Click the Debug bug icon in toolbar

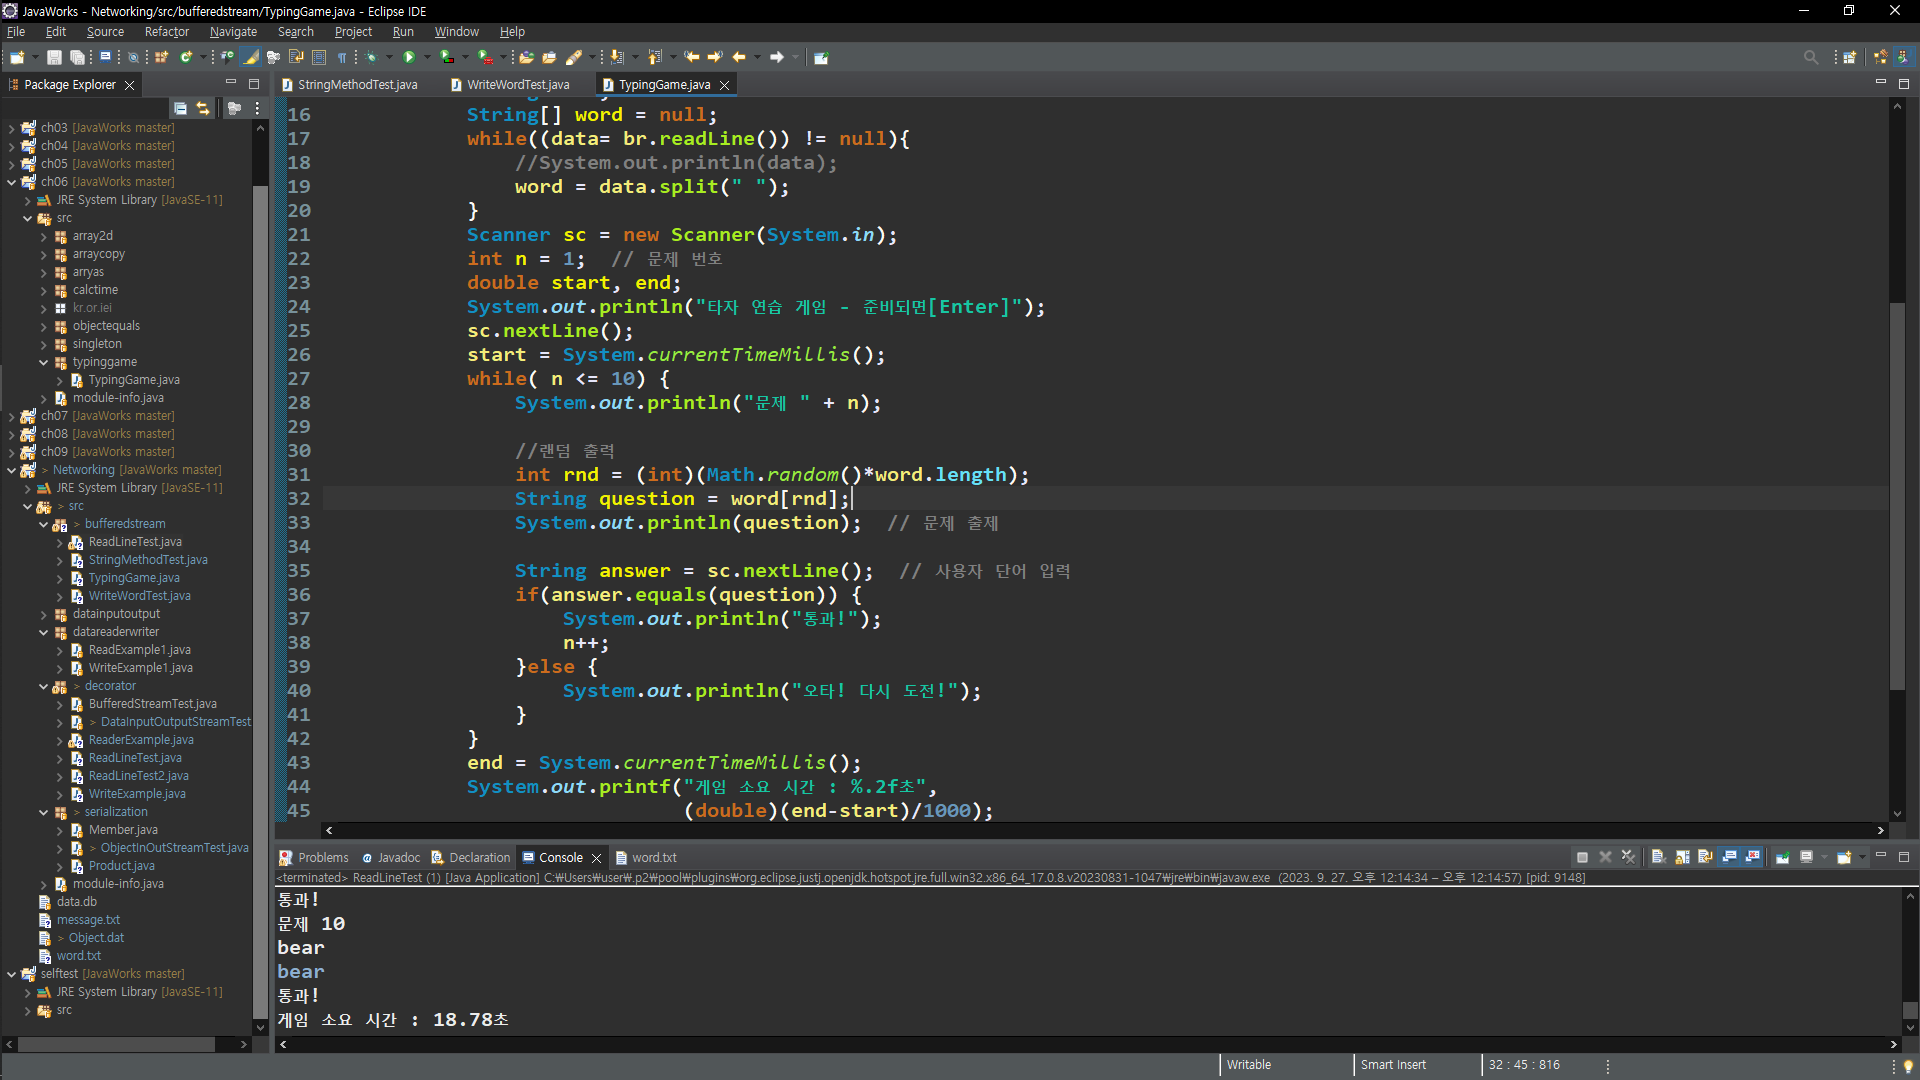click(x=371, y=57)
